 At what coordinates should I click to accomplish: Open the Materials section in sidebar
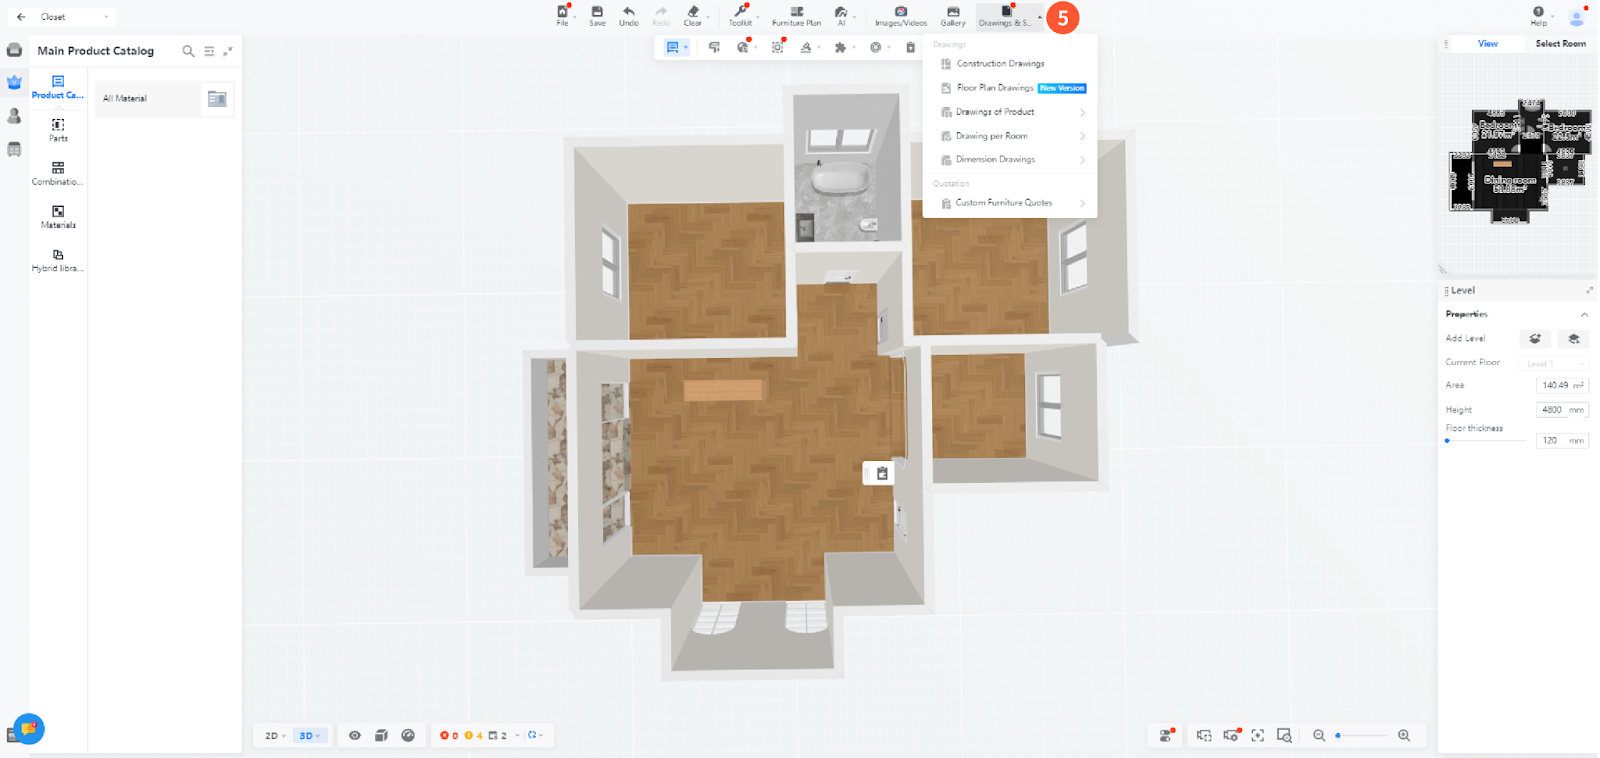coord(58,216)
